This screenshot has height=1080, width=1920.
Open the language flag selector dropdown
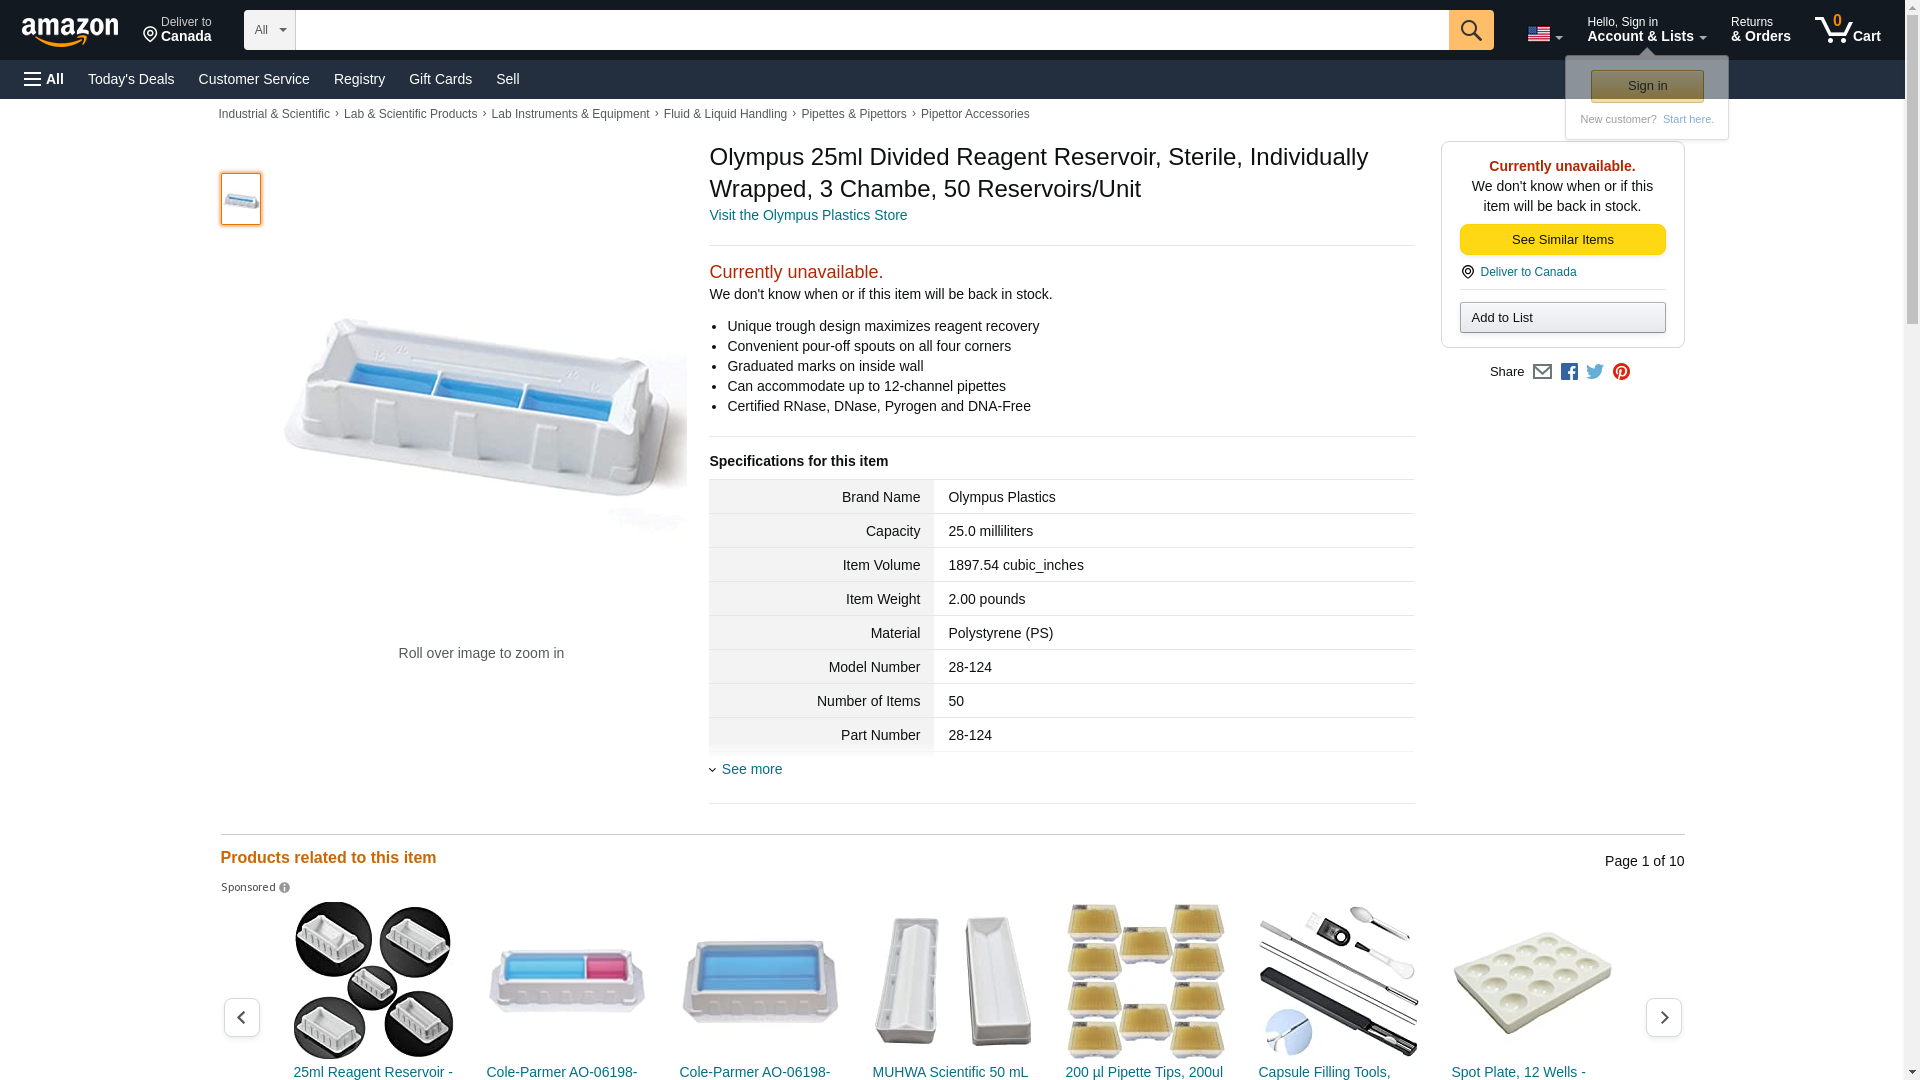tap(1544, 34)
